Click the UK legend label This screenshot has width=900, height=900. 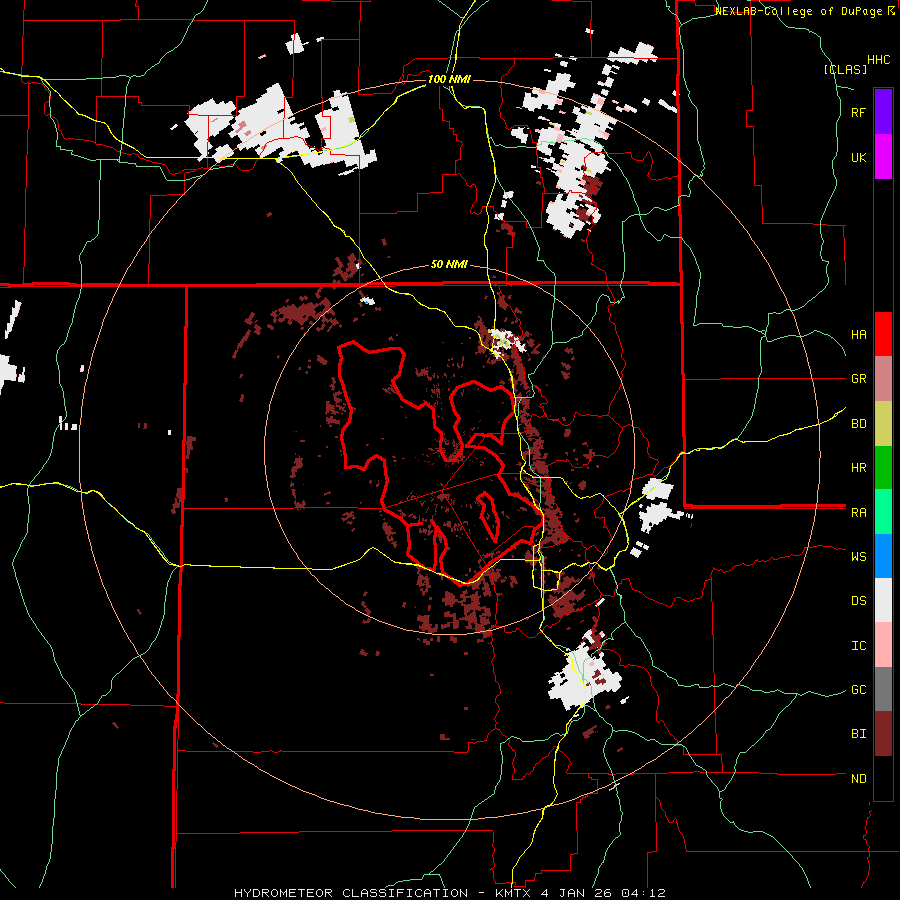tap(858, 157)
